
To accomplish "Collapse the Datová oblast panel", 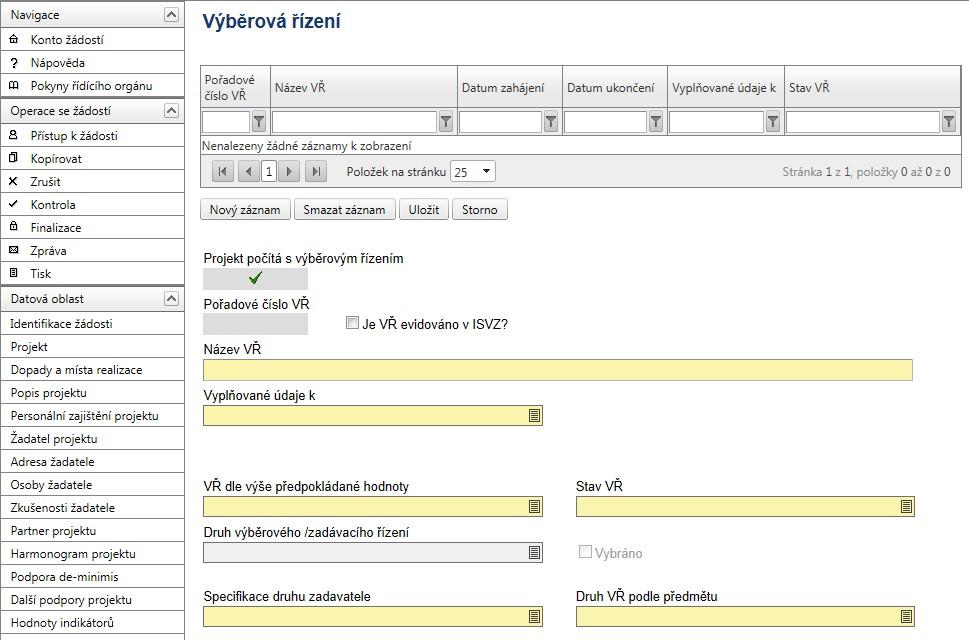I will point(171,298).
